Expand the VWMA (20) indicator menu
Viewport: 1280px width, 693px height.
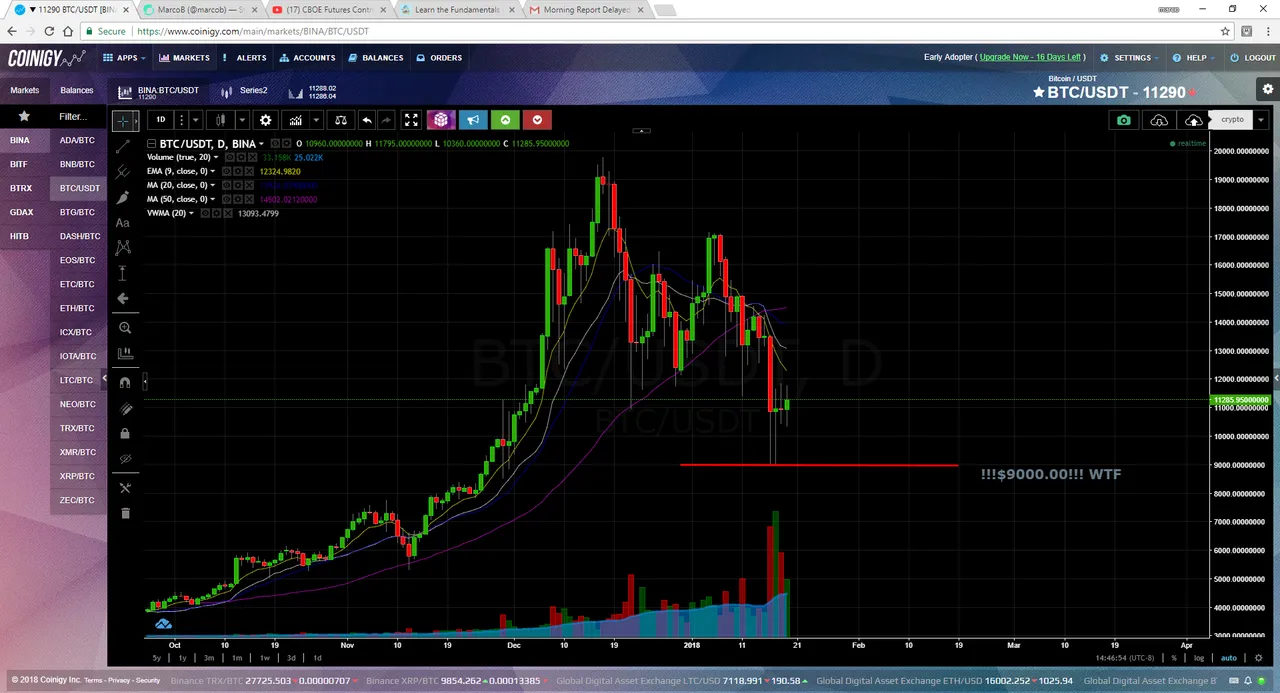pos(193,213)
